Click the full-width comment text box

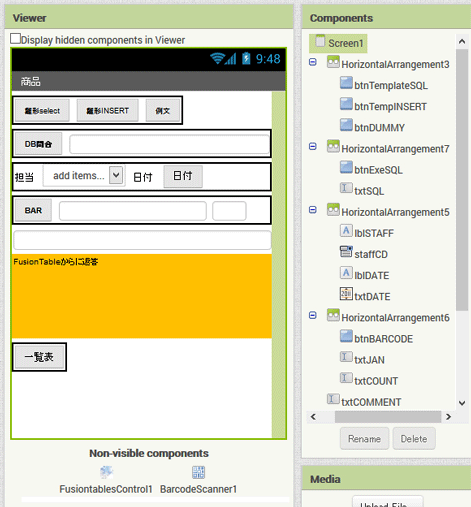pyautogui.click(x=142, y=240)
